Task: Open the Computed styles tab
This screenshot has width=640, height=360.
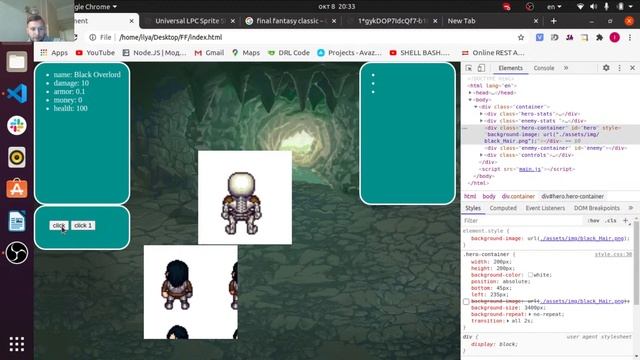Action: [x=503, y=208]
